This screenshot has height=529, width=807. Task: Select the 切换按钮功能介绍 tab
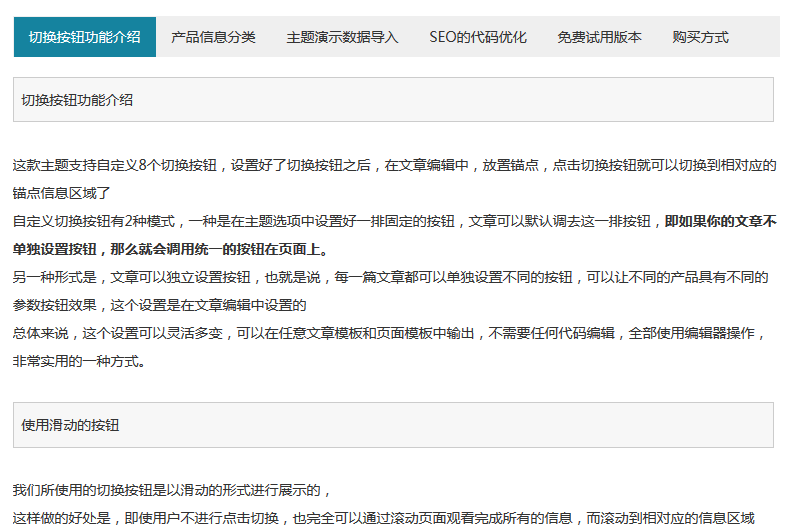tap(85, 37)
